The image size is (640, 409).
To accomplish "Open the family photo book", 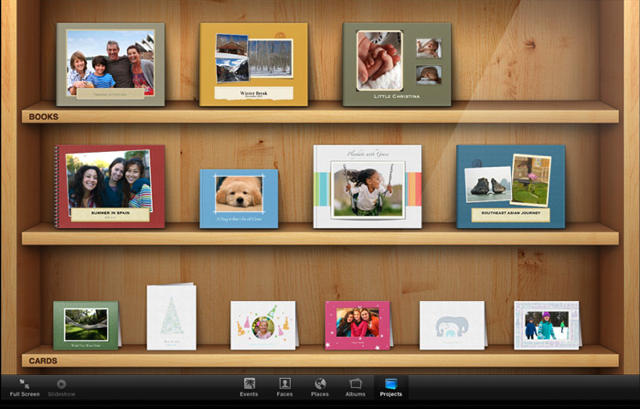I will click(x=111, y=64).
